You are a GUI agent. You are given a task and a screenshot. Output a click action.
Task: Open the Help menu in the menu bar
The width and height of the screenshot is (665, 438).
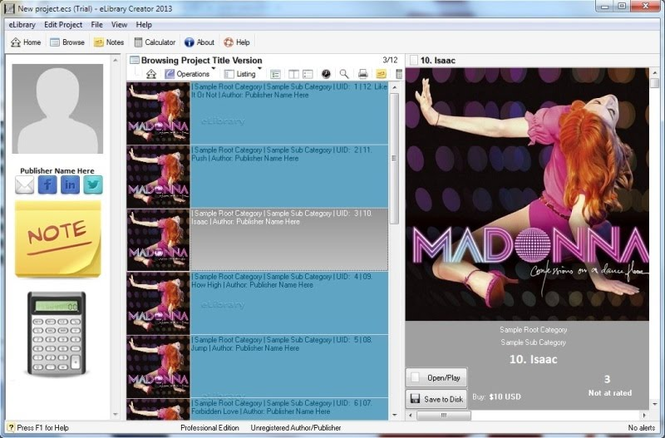(144, 25)
